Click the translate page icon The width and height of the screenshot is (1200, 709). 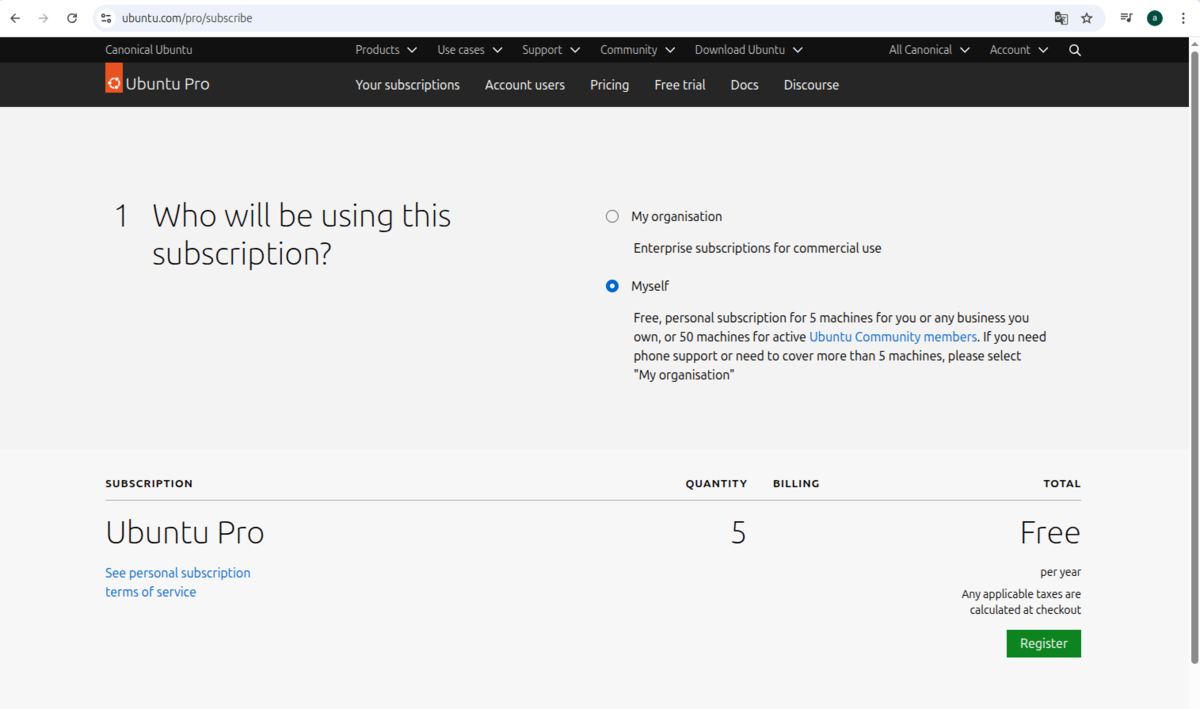point(1061,18)
